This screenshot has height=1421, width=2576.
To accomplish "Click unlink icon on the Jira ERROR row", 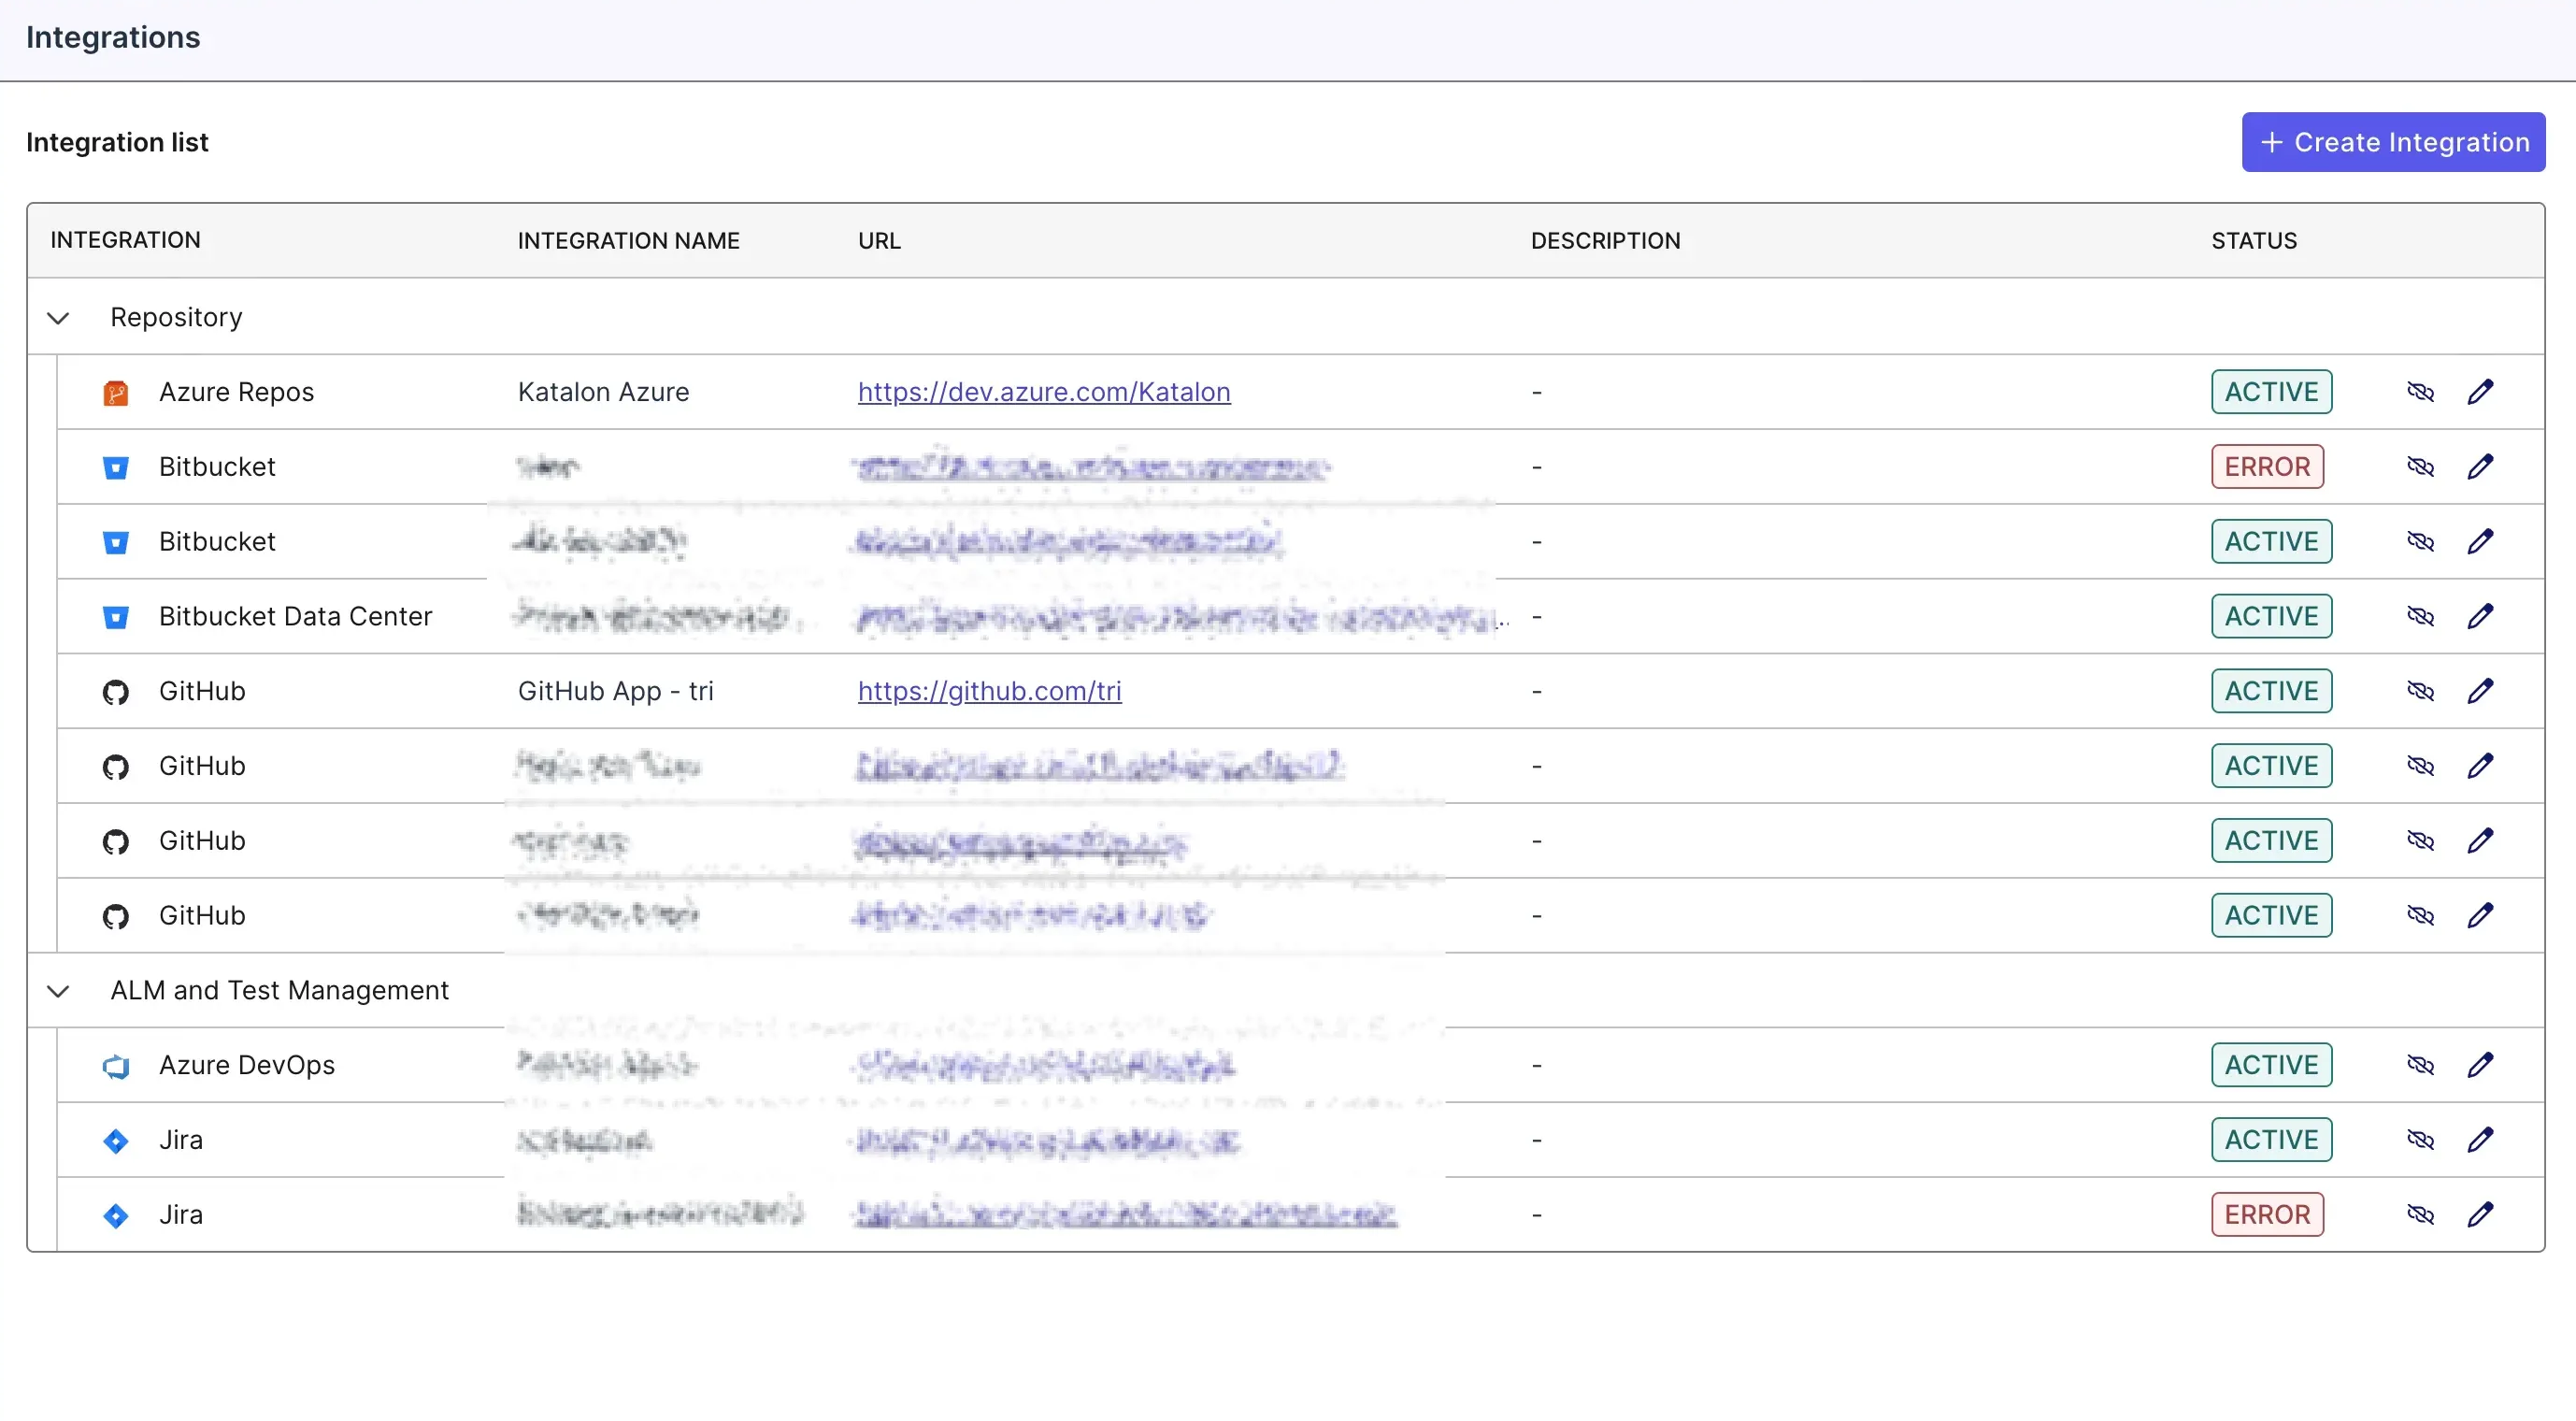I will (2419, 1215).
